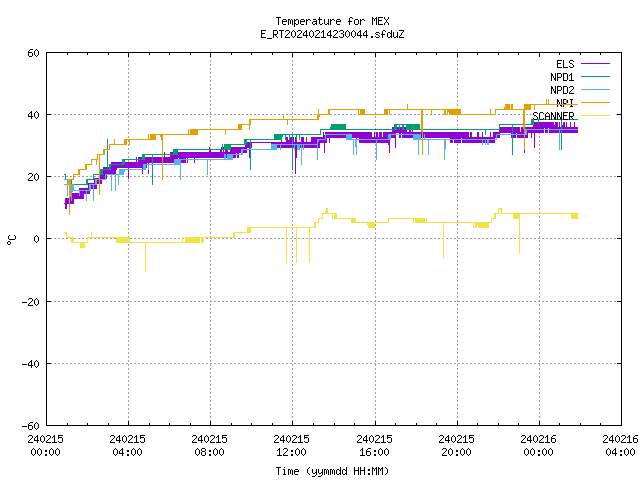Click the x-axis tick label 240216 00:00
640x480 pixels.
click(538, 446)
